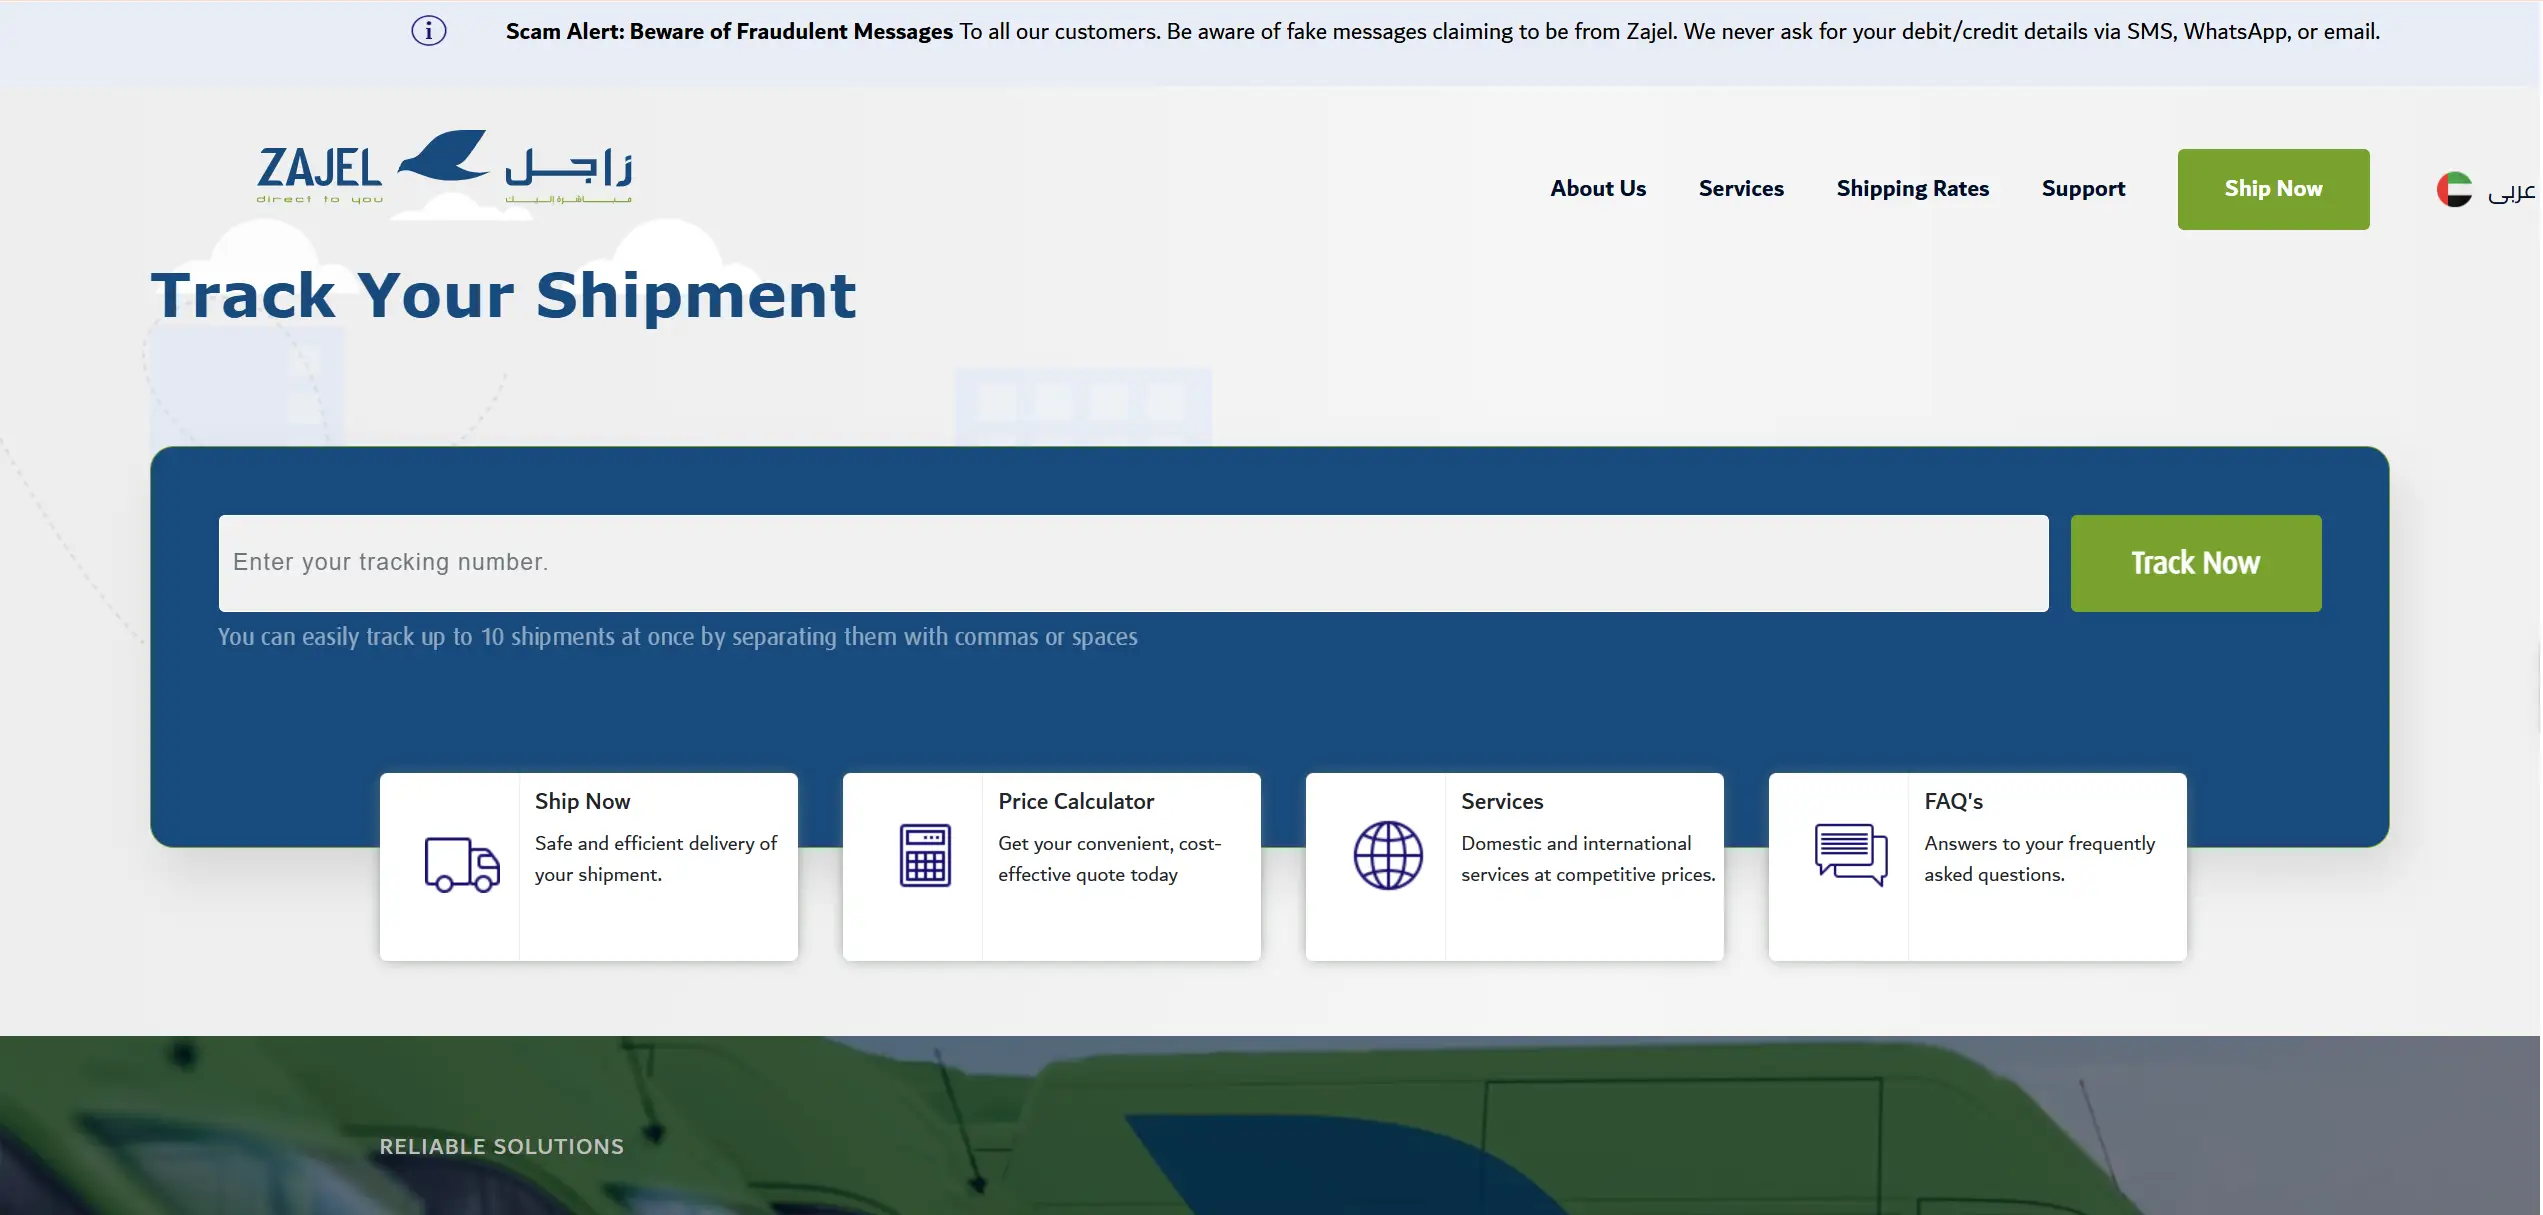The image size is (2543, 1215).
Task: Click the UAE flag icon
Action: [x=2454, y=189]
